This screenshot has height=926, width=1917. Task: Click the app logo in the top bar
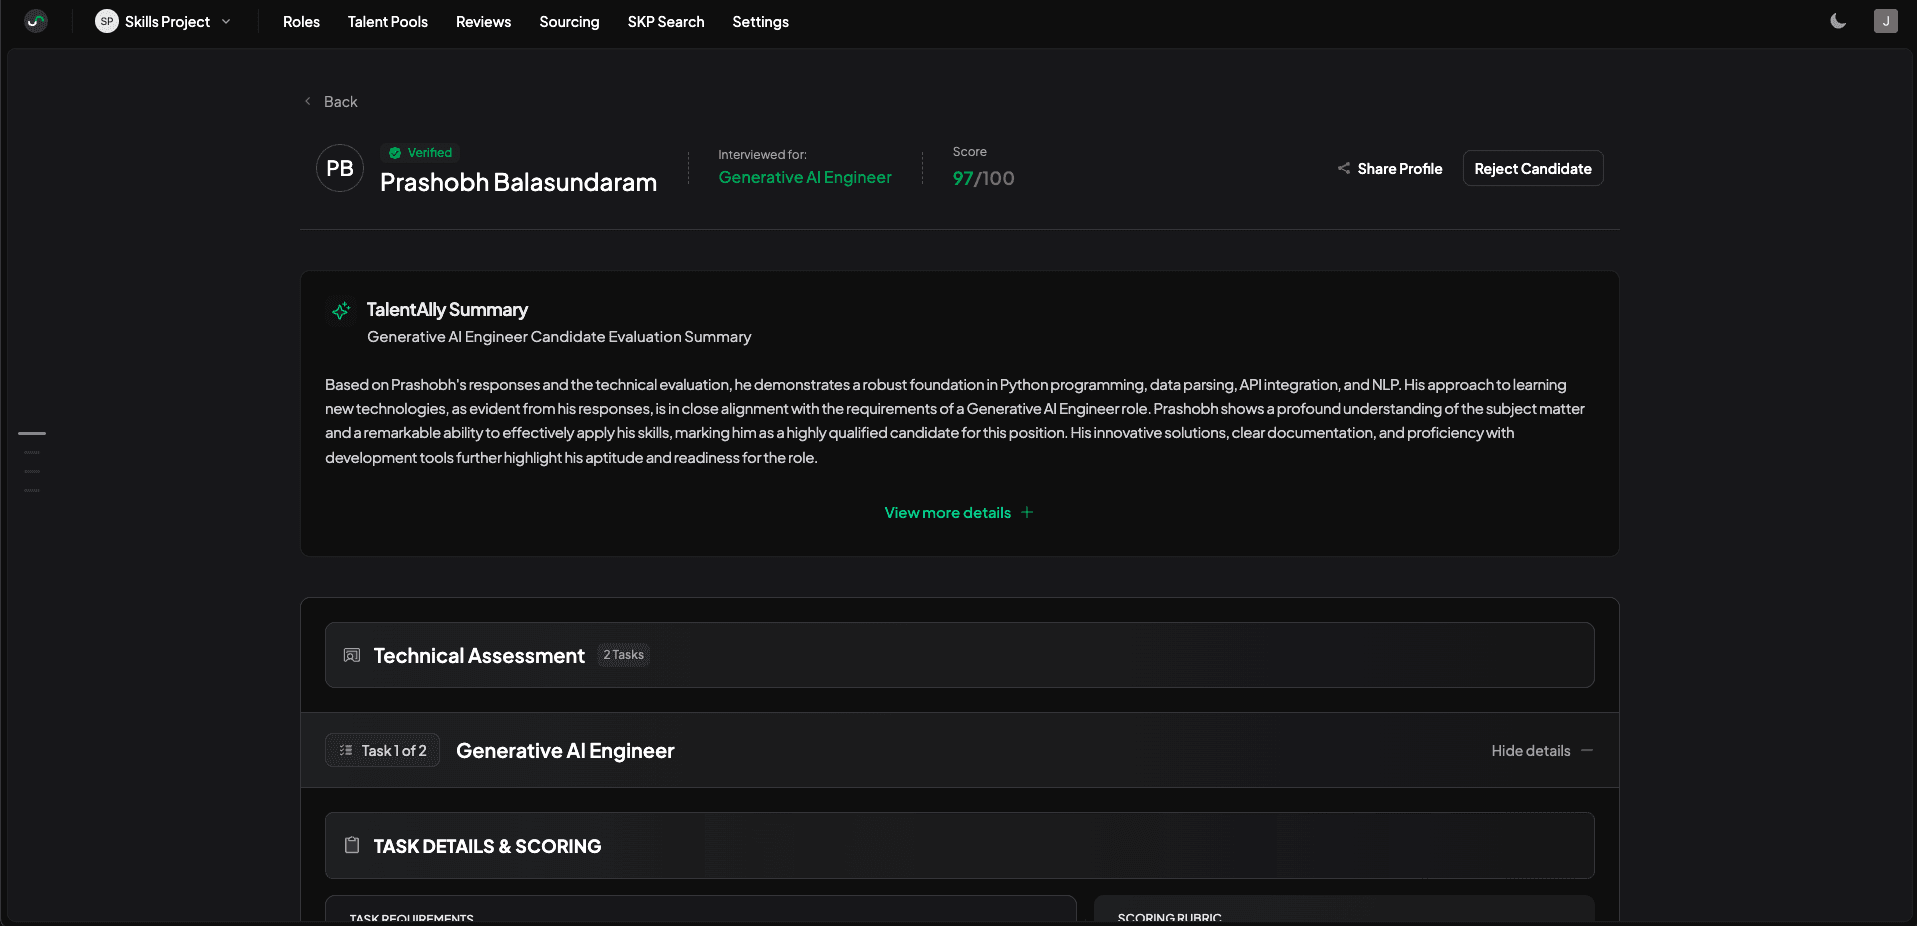36,21
